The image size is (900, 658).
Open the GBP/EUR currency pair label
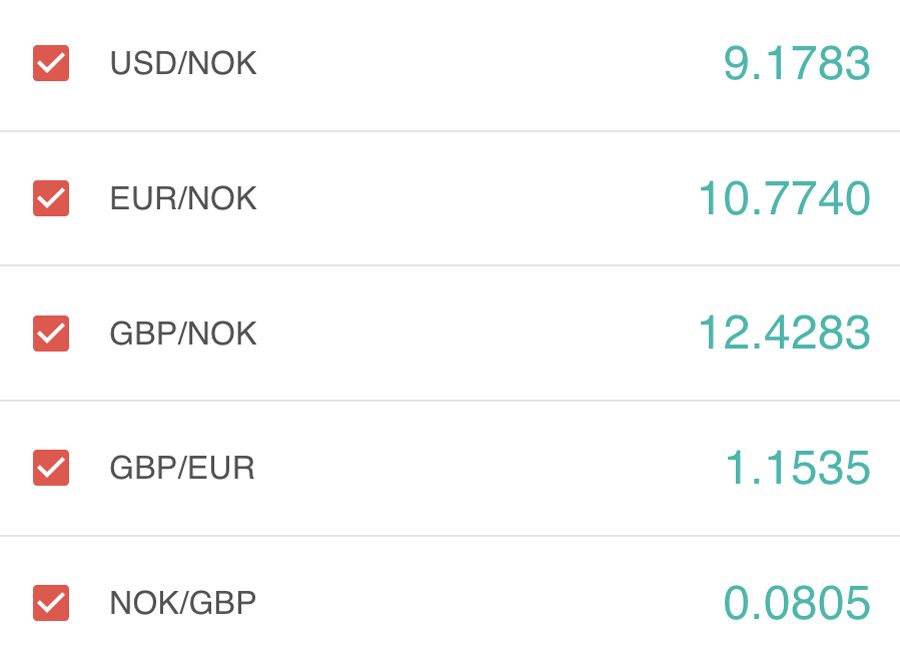tap(182, 467)
